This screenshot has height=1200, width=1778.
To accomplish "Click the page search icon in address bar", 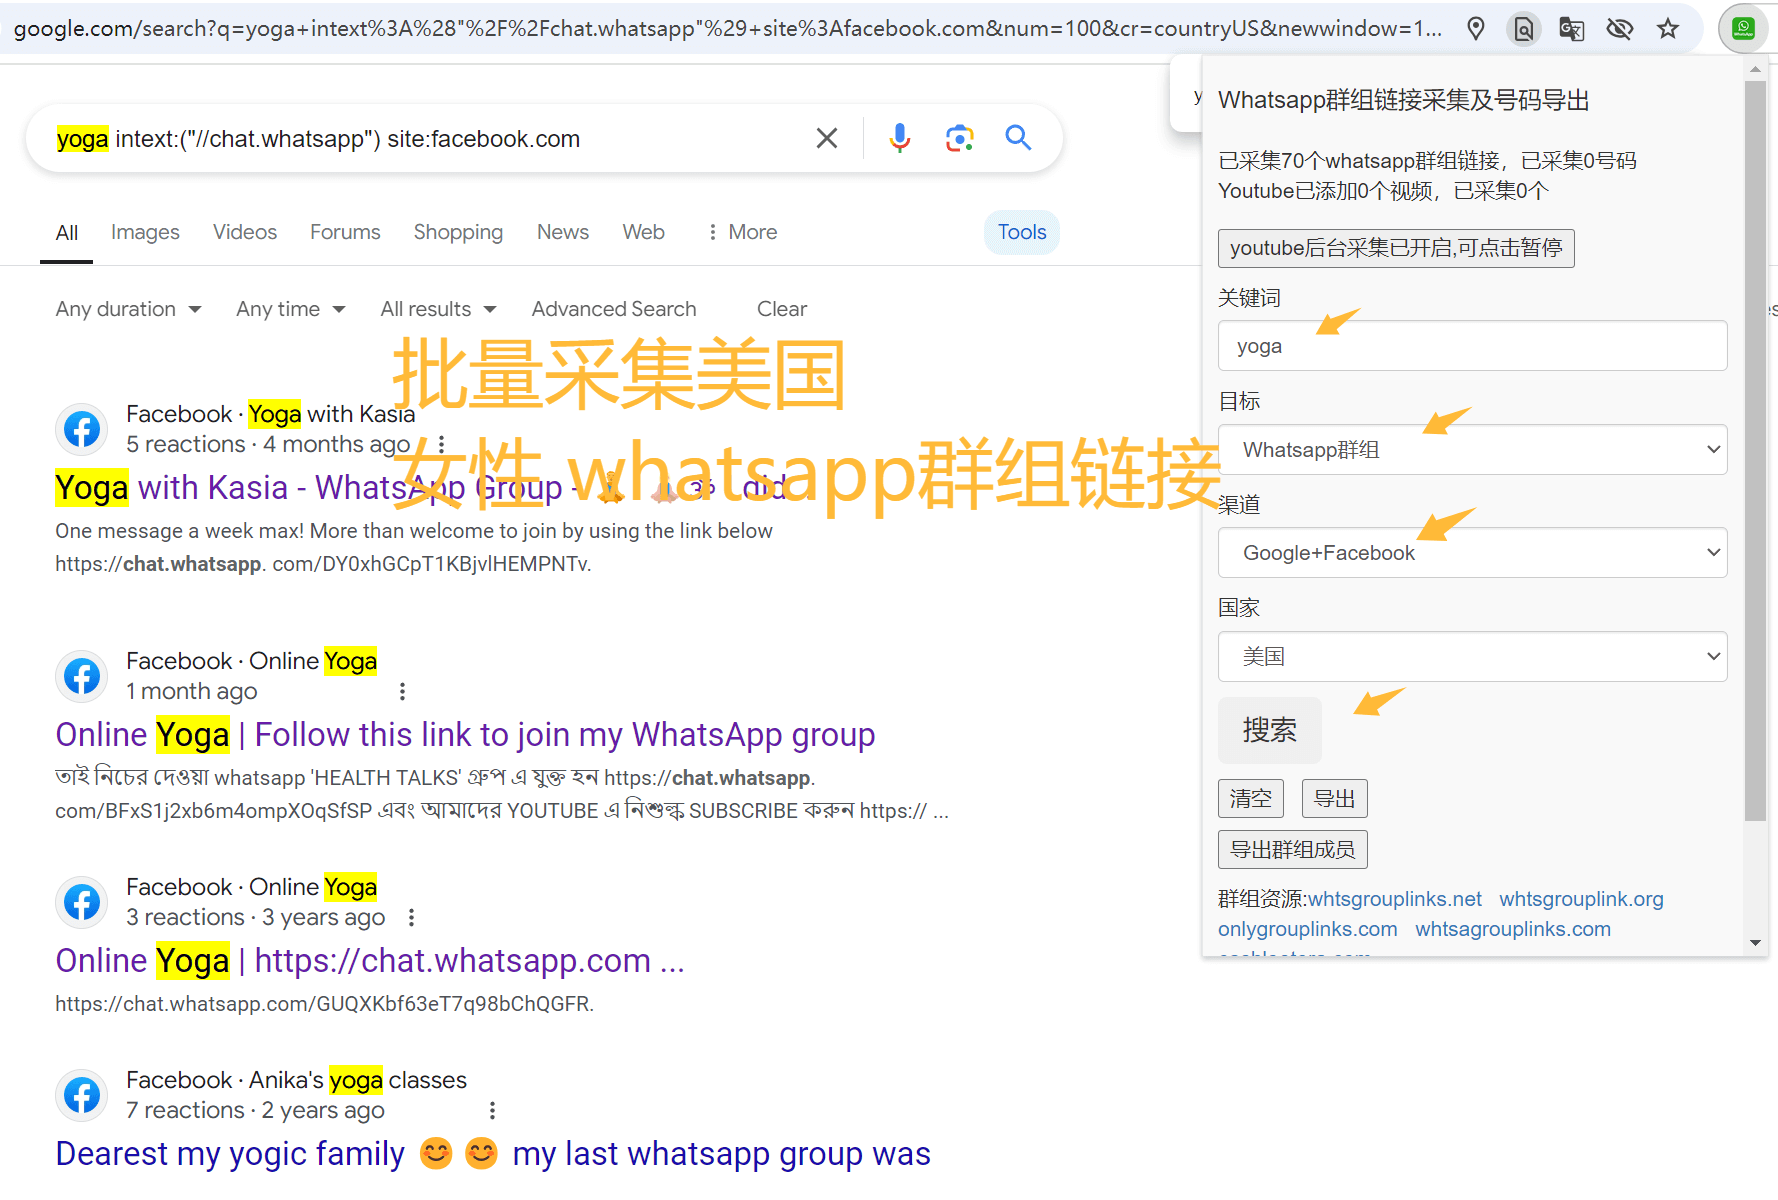I will tap(1523, 29).
